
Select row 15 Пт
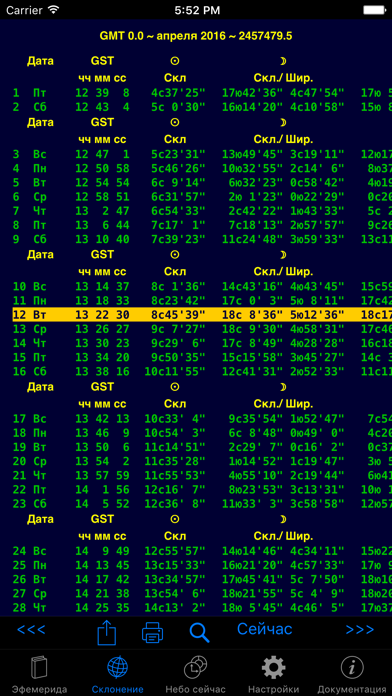[x=202, y=357]
